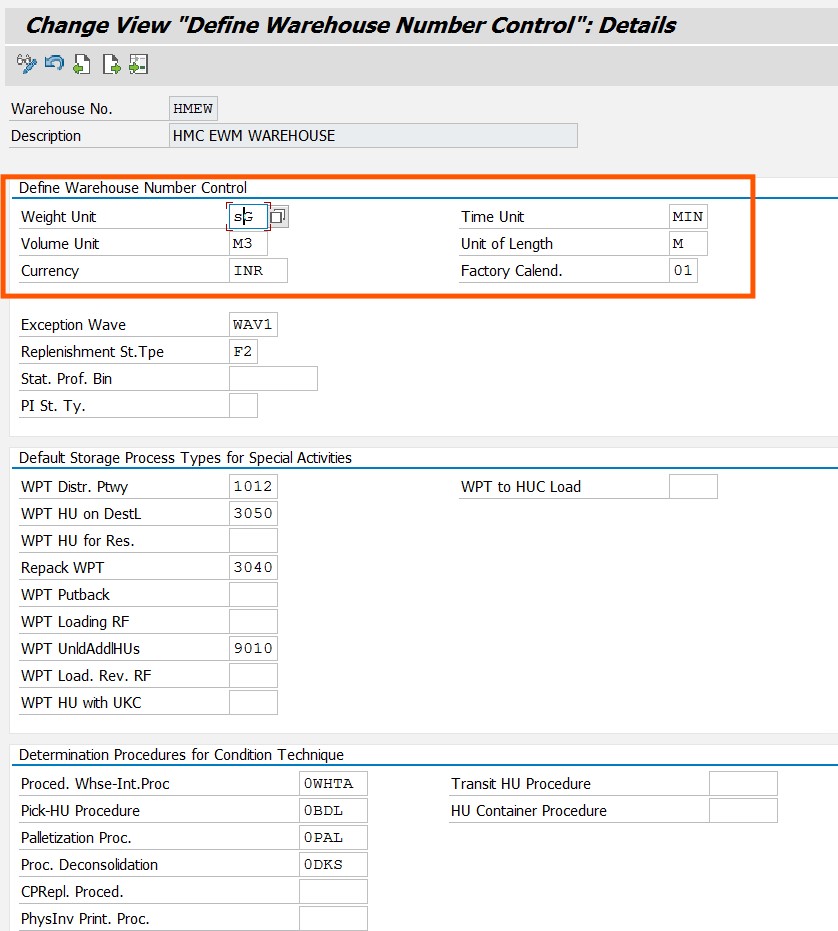
Task: Focus the Time Unit field with MIN
Action: point(688,217)
